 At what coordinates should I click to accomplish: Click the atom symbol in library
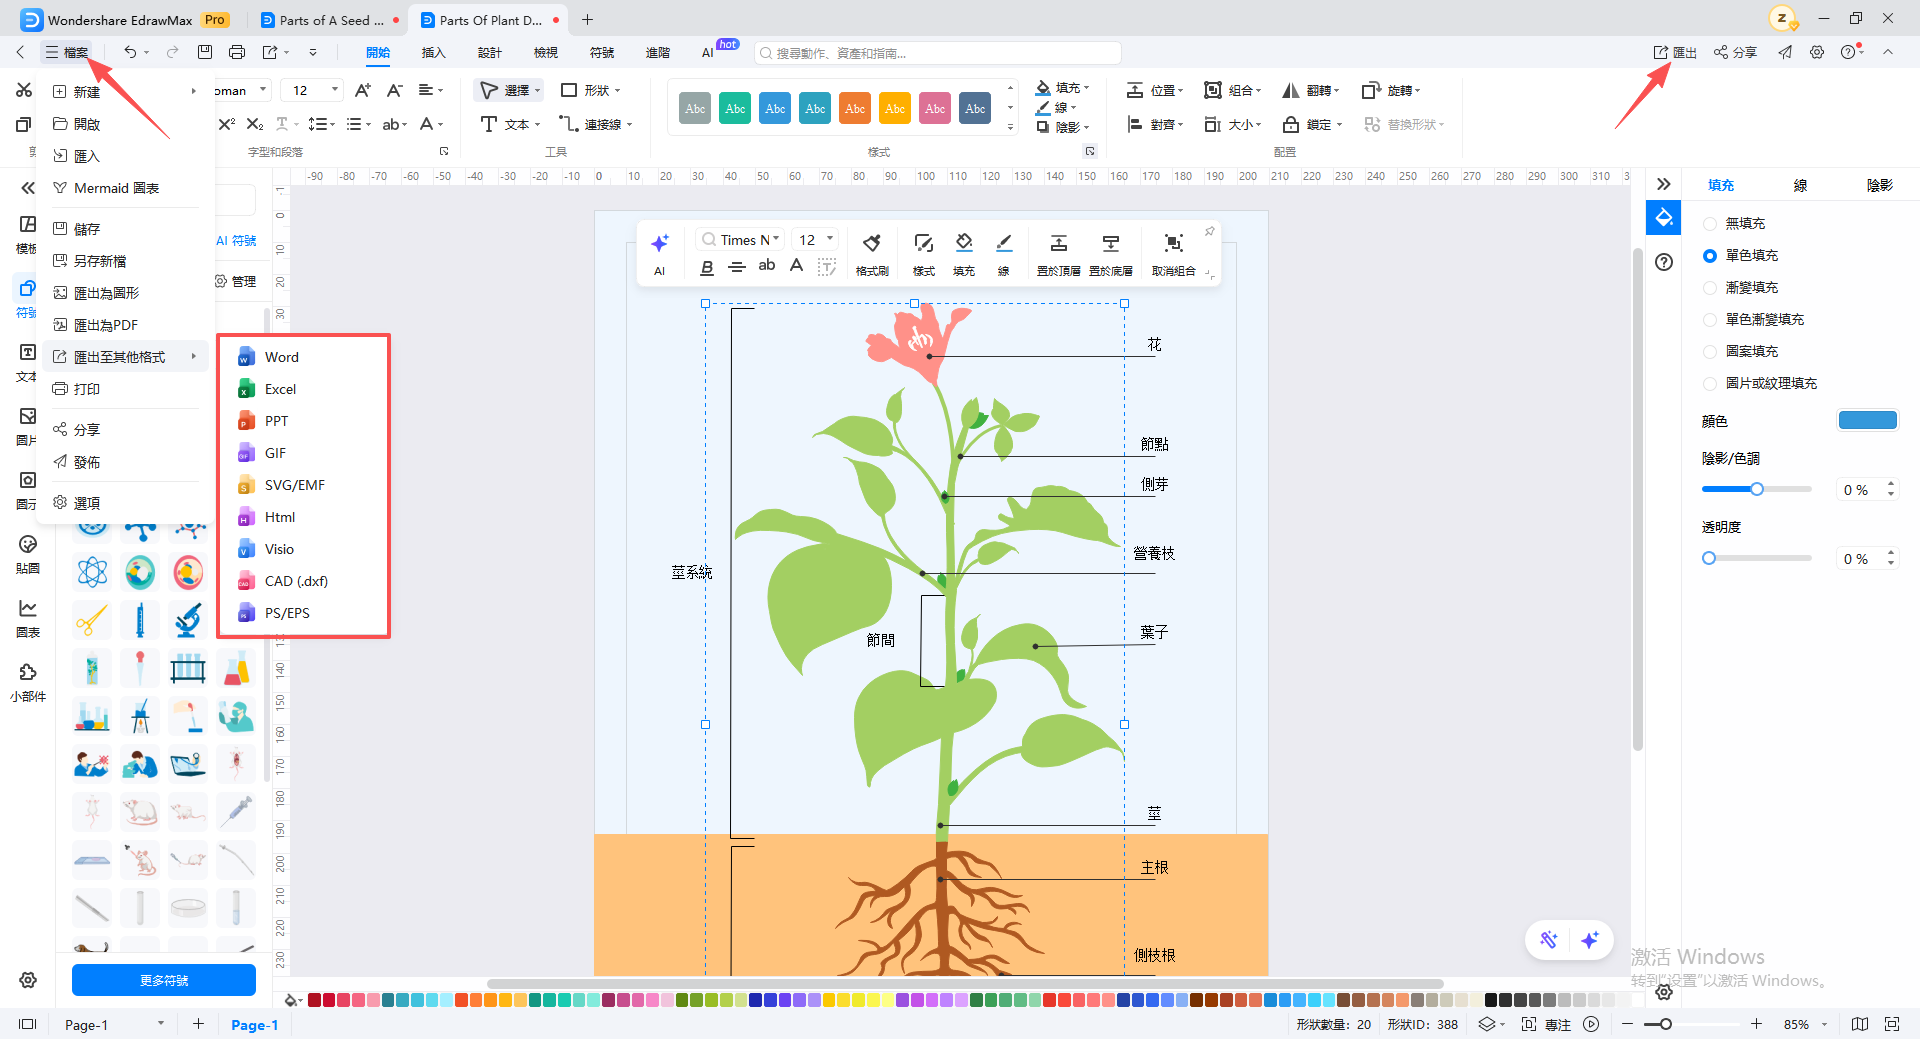pos(92,572)
